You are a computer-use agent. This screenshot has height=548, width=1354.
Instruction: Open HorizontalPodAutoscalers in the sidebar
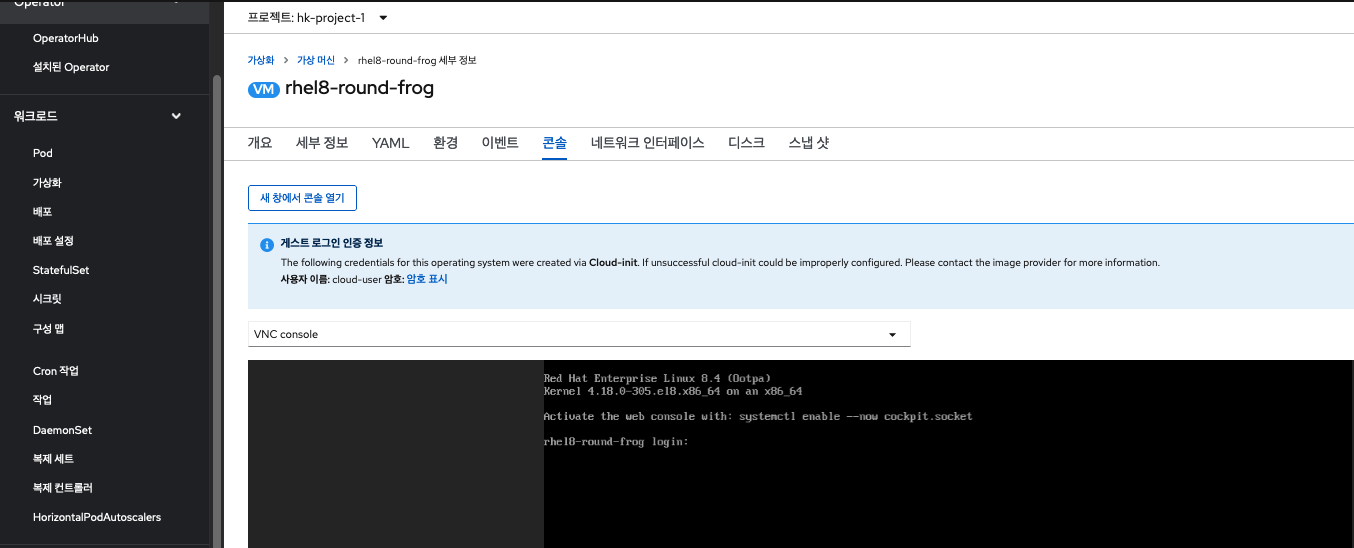tap(97, 517)
